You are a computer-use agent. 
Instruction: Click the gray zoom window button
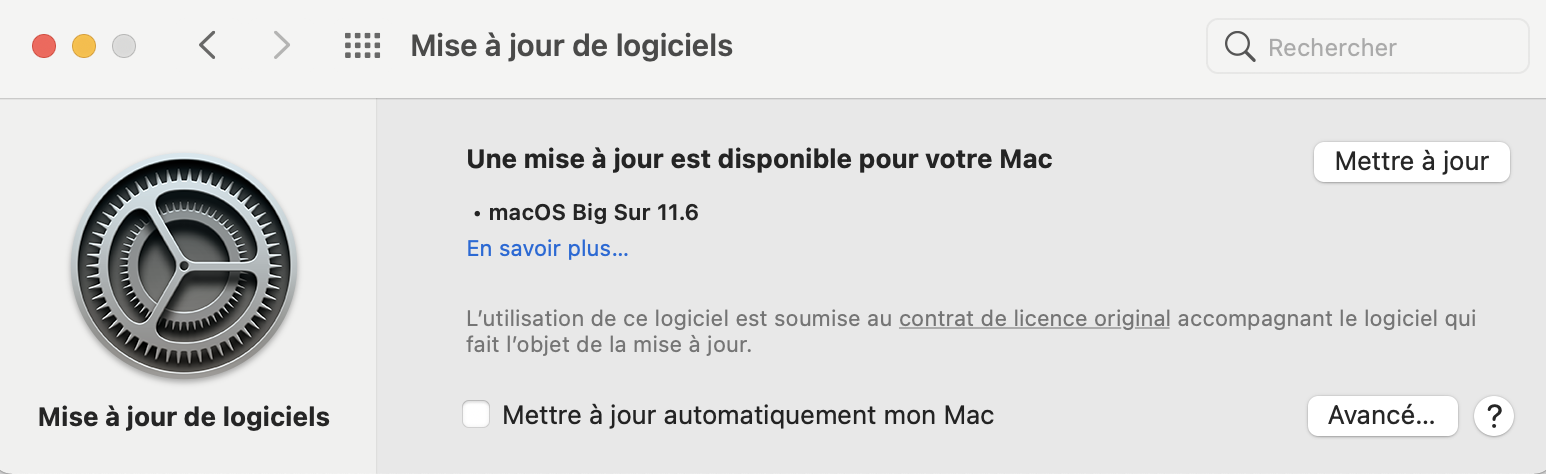pyautogui.click(x=123, y=46)
